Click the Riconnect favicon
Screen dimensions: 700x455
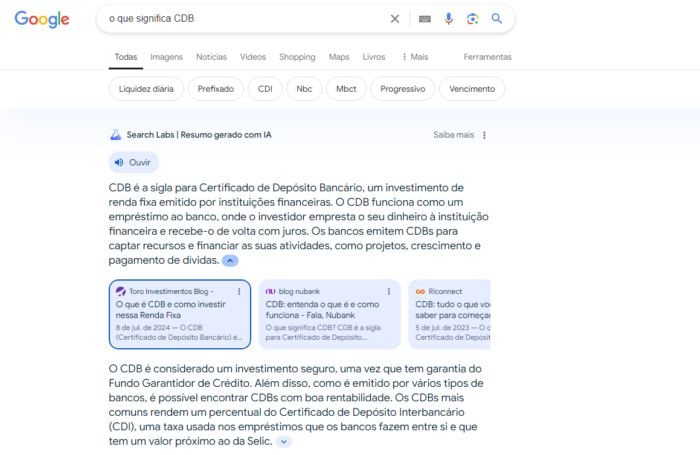click(x=420, y=292)
